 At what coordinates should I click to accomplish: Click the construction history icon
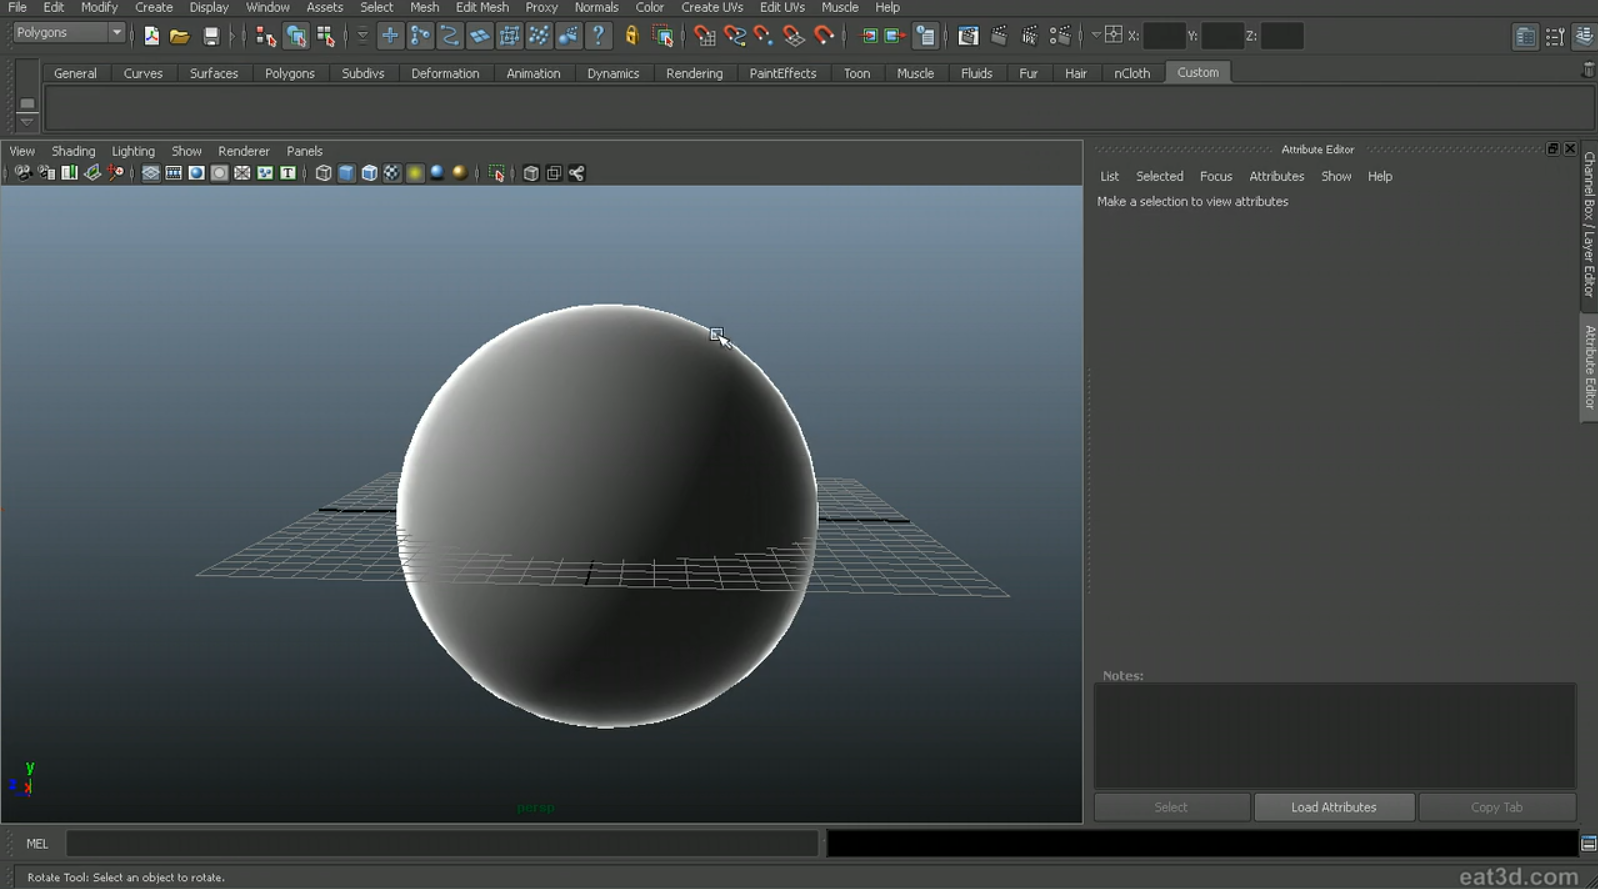tap(925, 37)
